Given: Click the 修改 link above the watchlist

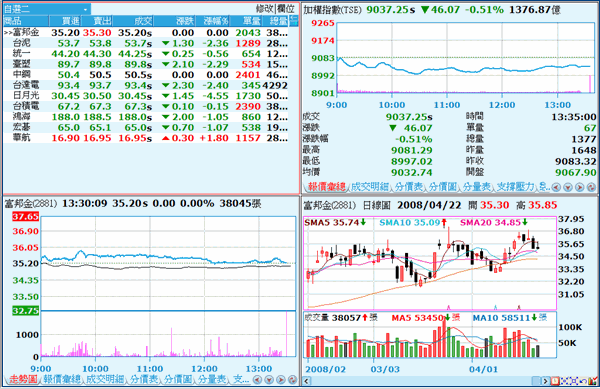Looking at the screenshot, I should click(264, 9).
